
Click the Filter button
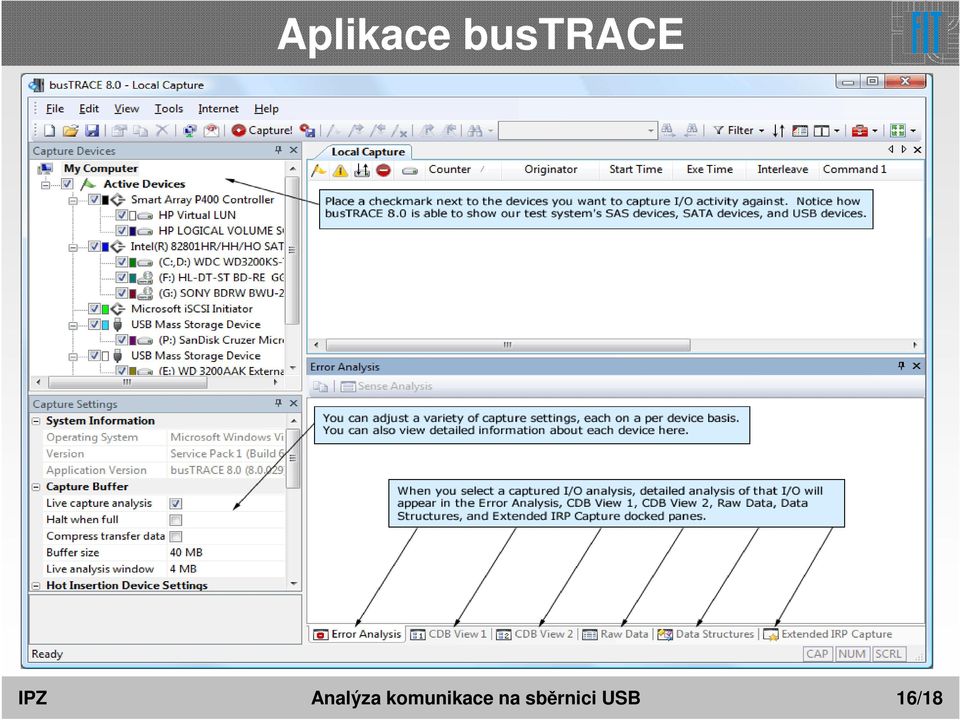click(x=733, y=130)
